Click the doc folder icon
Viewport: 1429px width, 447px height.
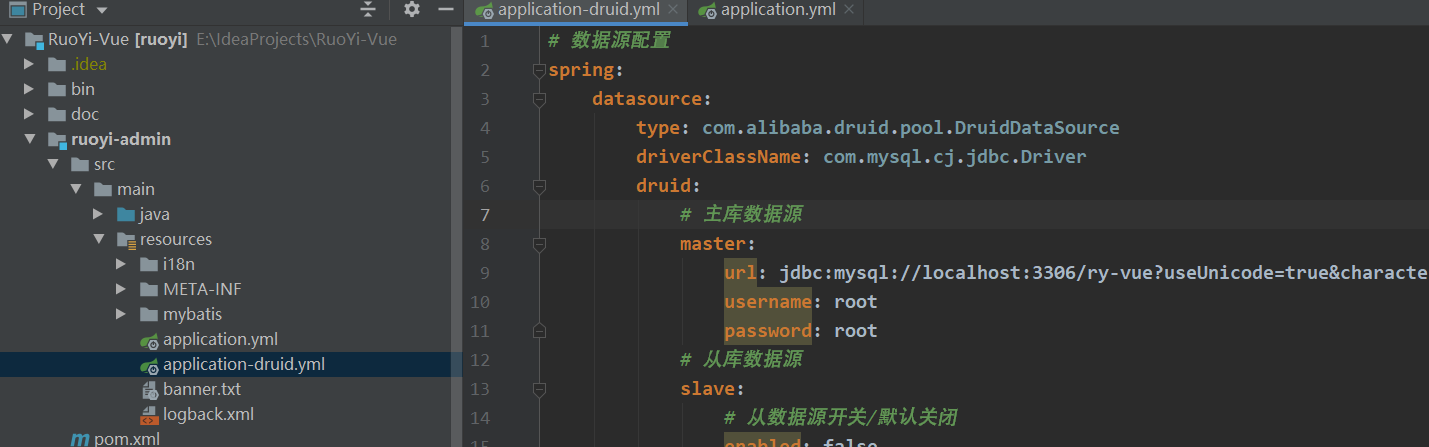click(57, 114)
